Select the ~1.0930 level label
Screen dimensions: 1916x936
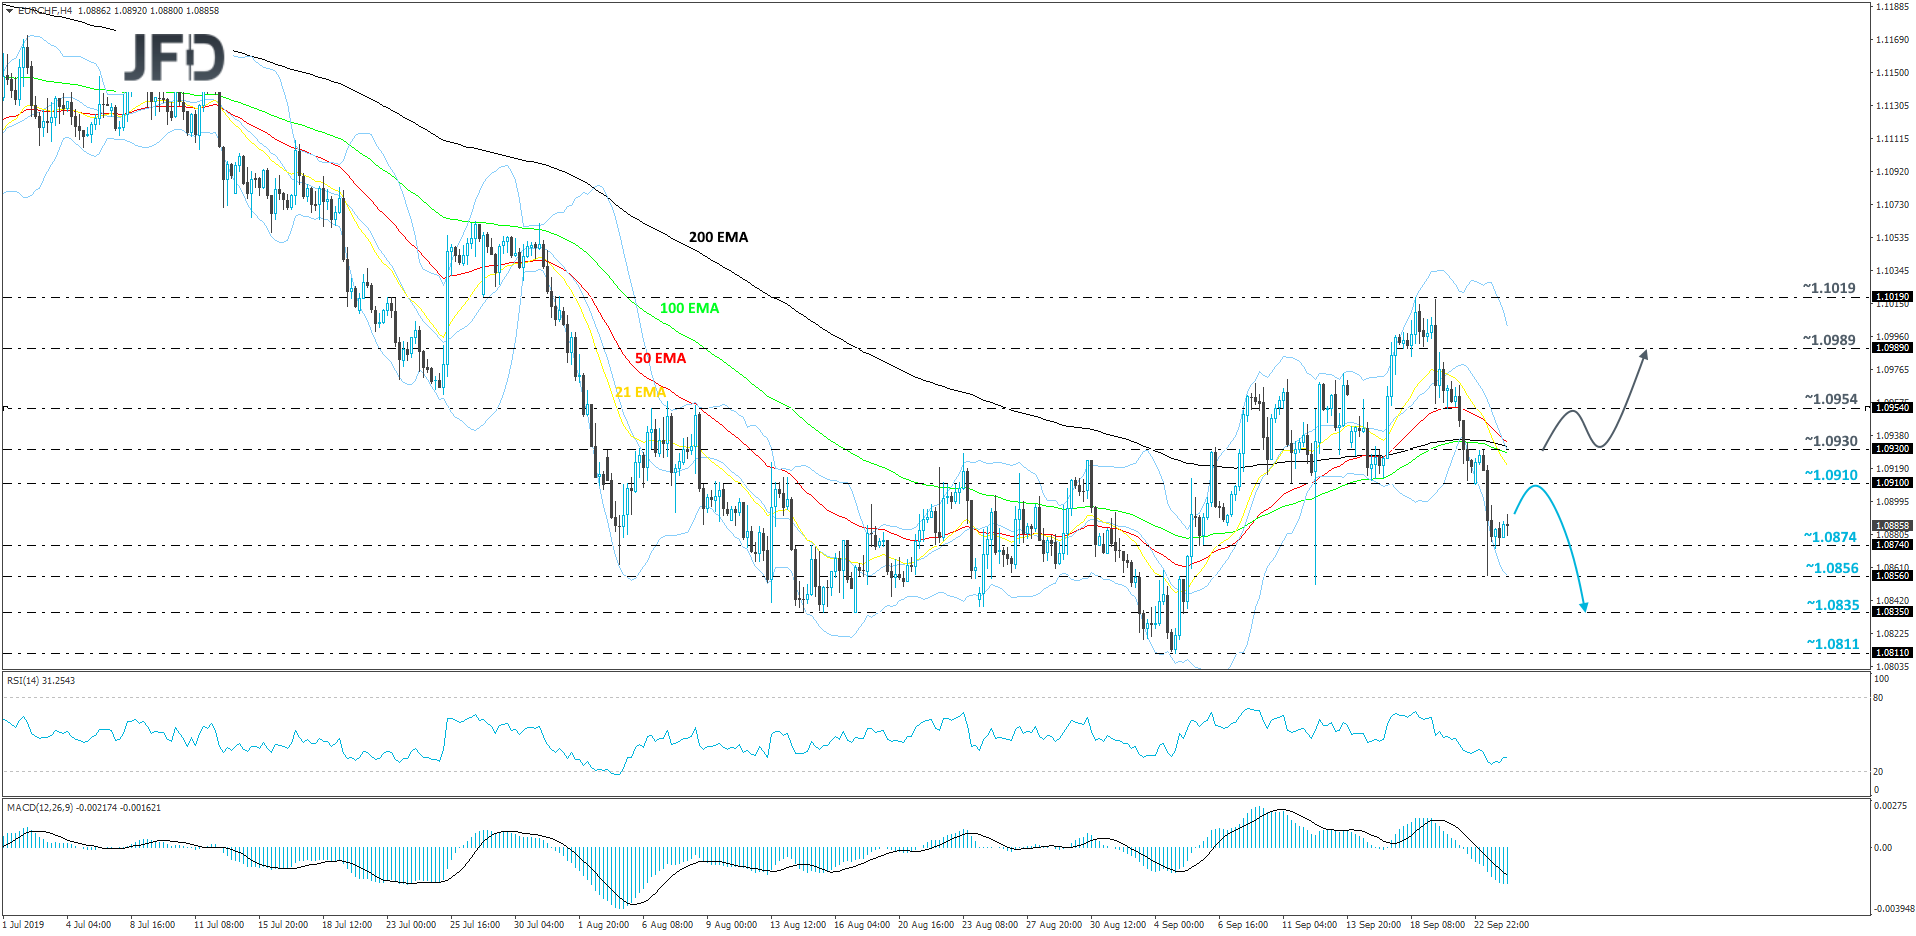(1831, 441)
